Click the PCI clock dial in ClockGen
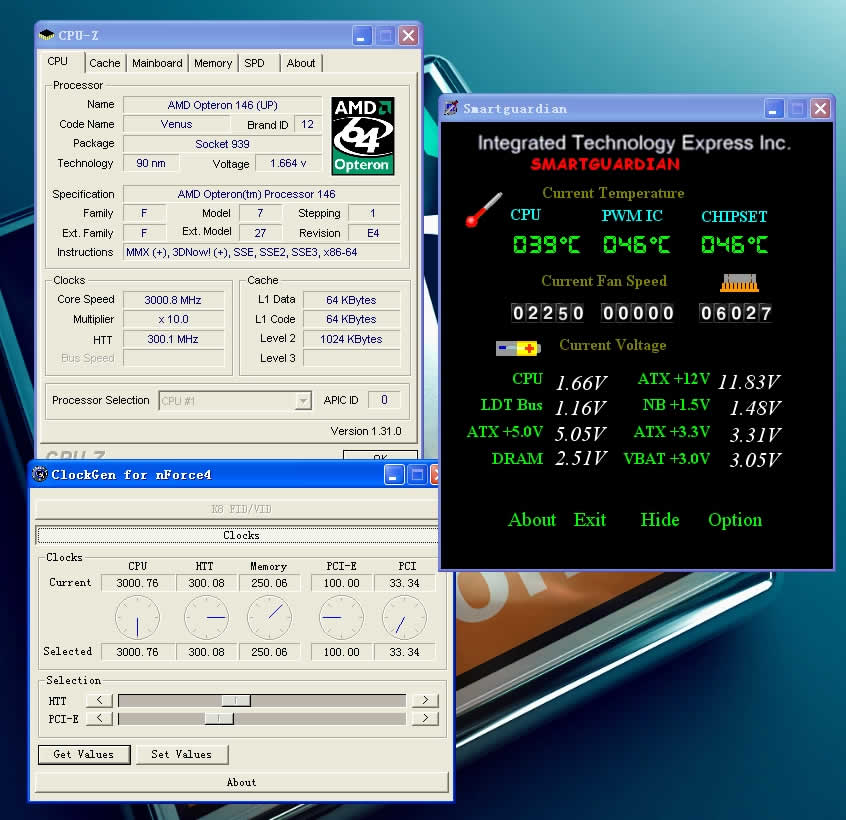 coord(404,618)
